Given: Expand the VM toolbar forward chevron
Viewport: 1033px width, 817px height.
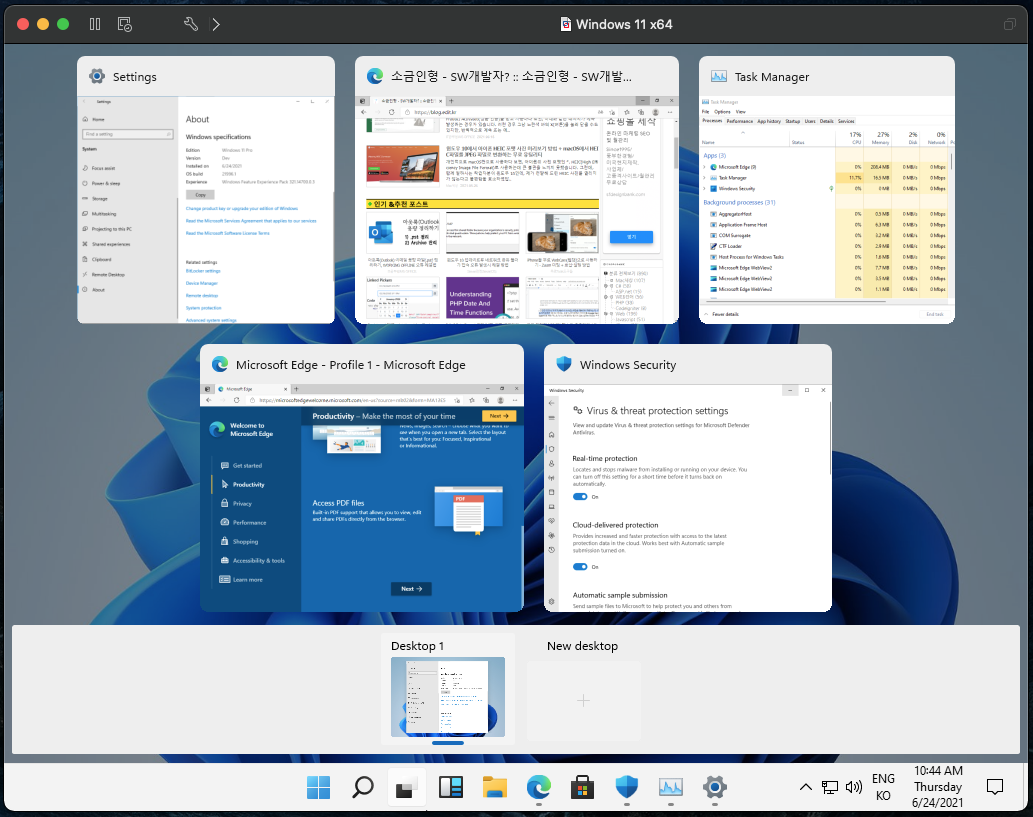Looking at the screenshot, I should (x=216, y=24).
